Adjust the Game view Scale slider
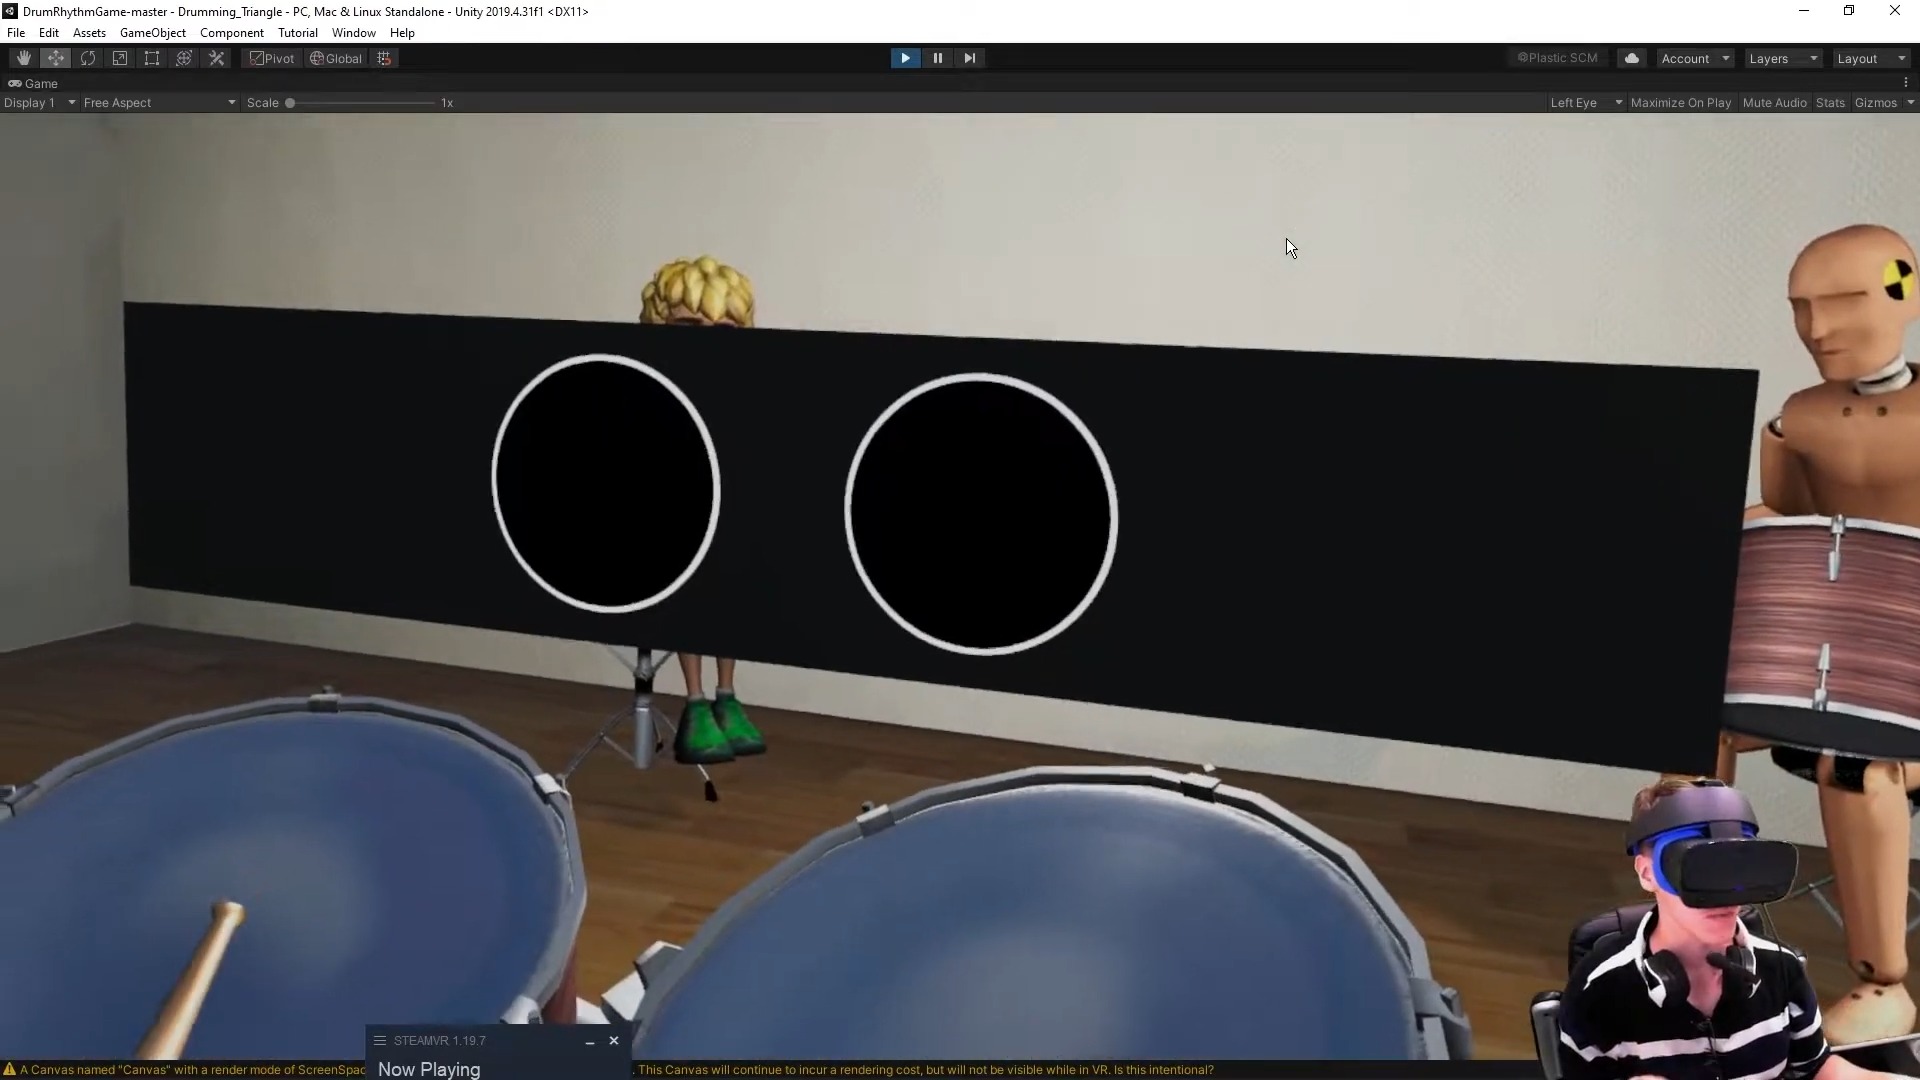Screen dimensions: 1920x1080 (289, 102)
